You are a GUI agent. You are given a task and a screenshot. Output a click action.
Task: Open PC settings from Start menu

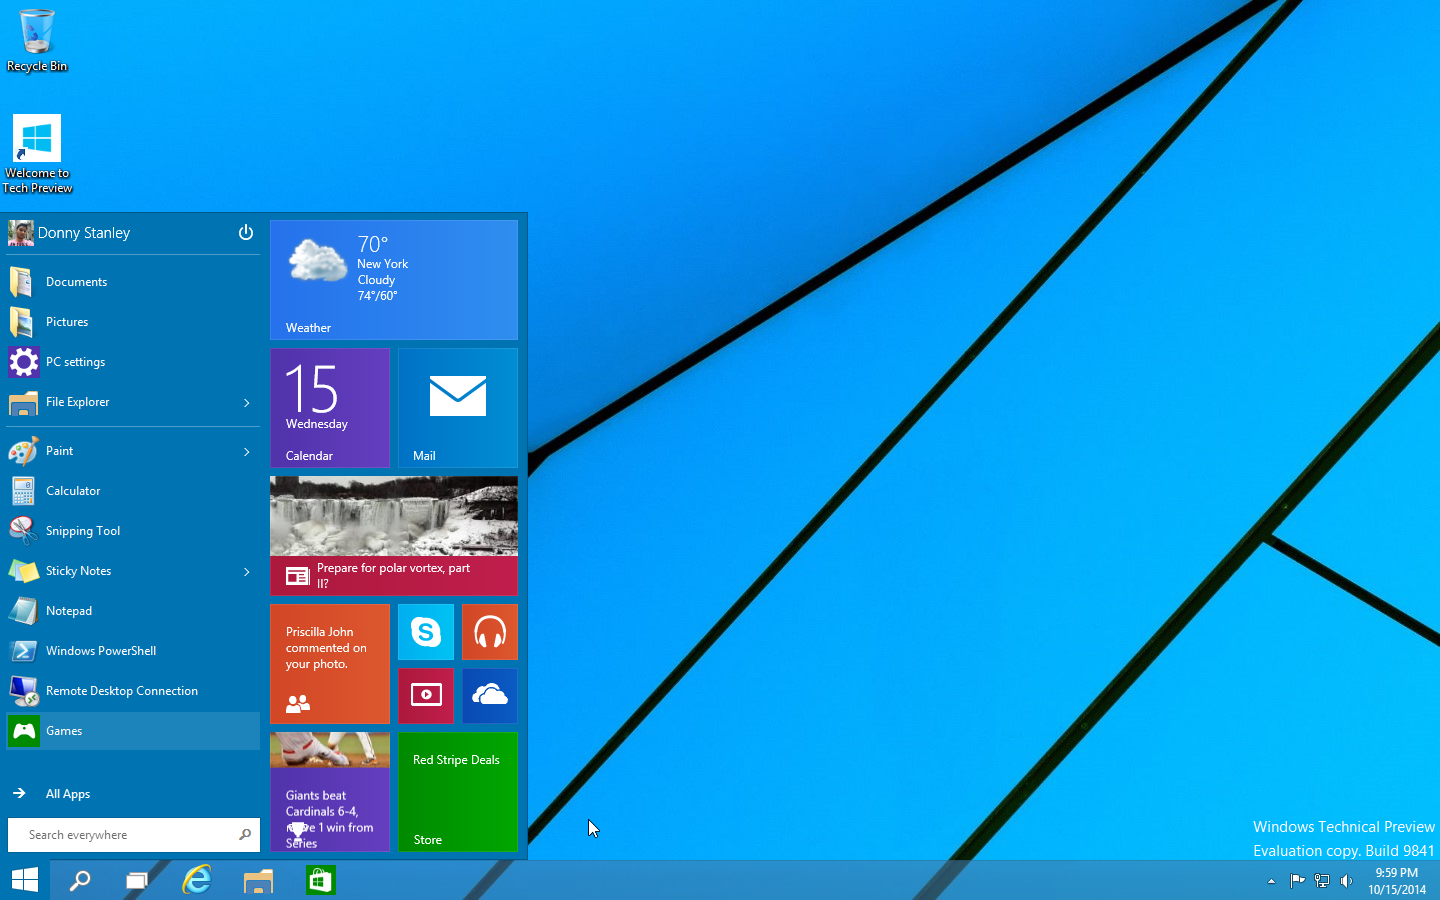pyautogui.click(x=75, y=362)
